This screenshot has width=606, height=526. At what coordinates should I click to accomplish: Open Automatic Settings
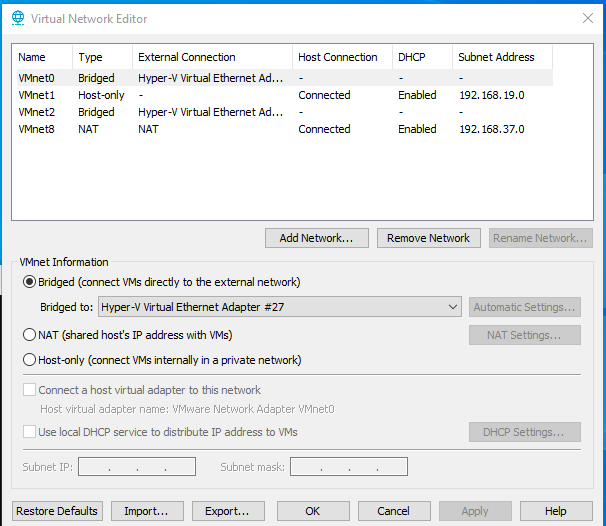525,307
